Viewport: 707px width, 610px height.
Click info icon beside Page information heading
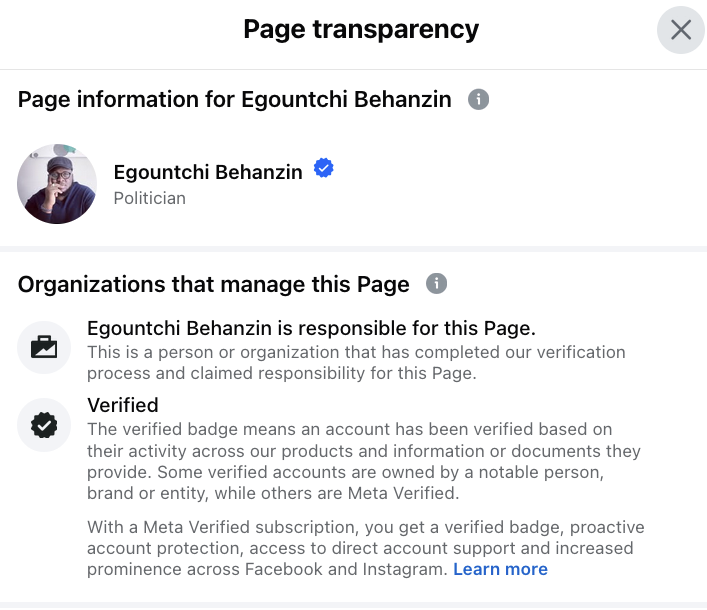(479, 100)
